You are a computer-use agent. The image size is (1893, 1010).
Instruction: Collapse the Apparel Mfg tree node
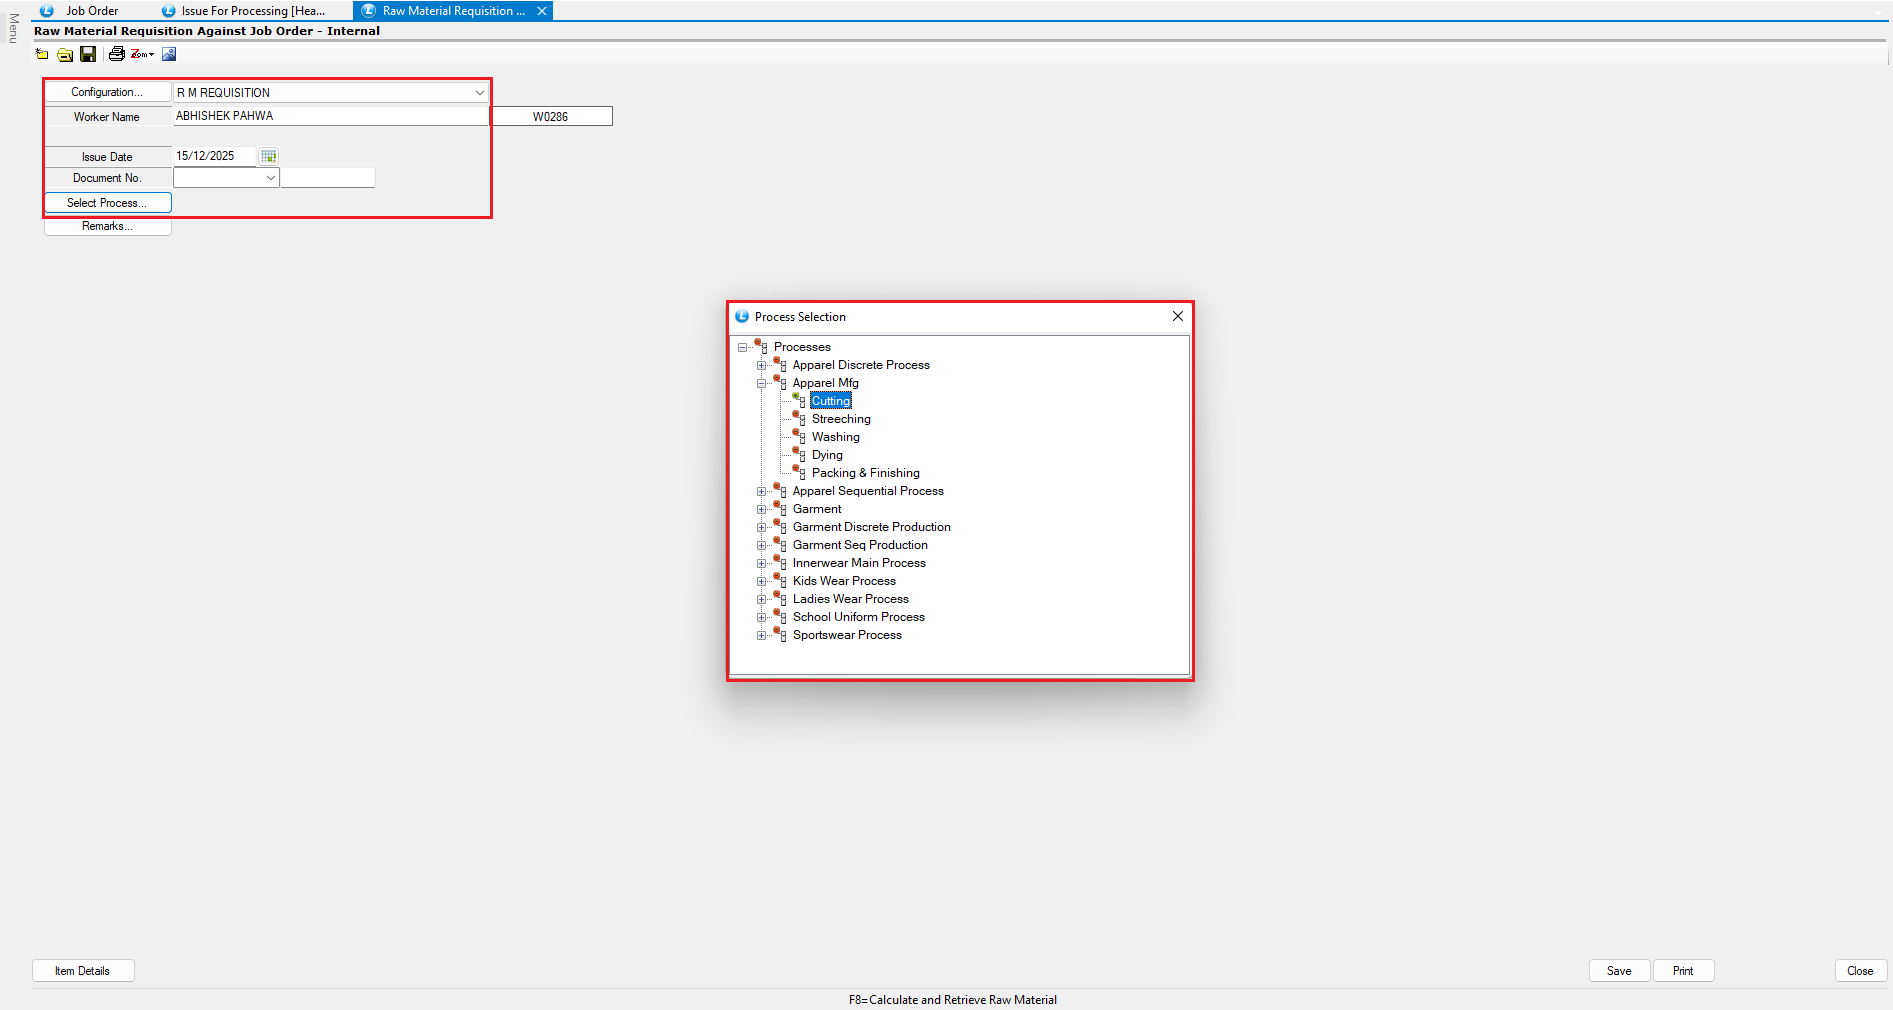[x=761, y=383]
